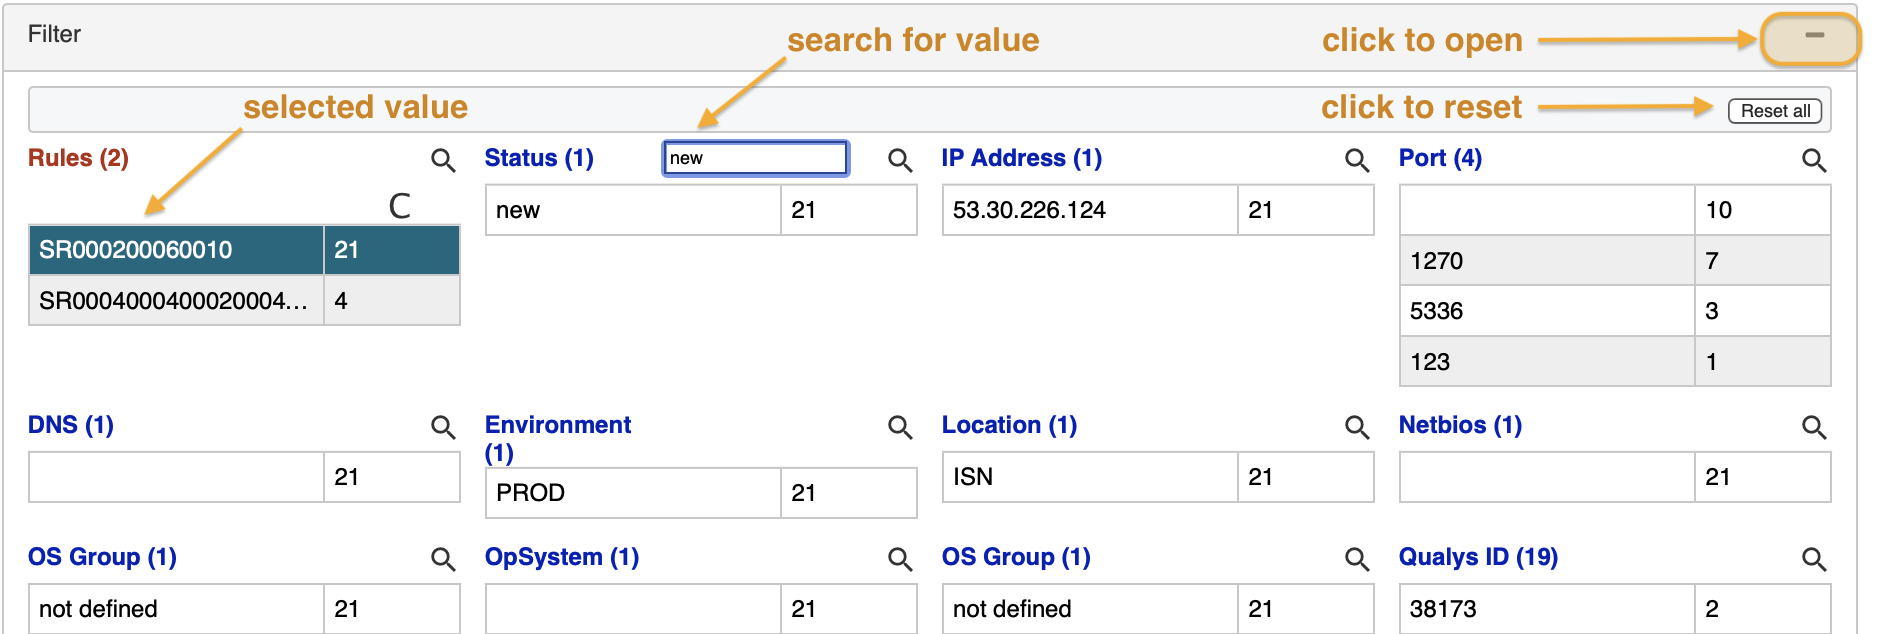Click the search icon for Environment
Viewport: 1878px width, 634px height.
click(x=900, y=427)
